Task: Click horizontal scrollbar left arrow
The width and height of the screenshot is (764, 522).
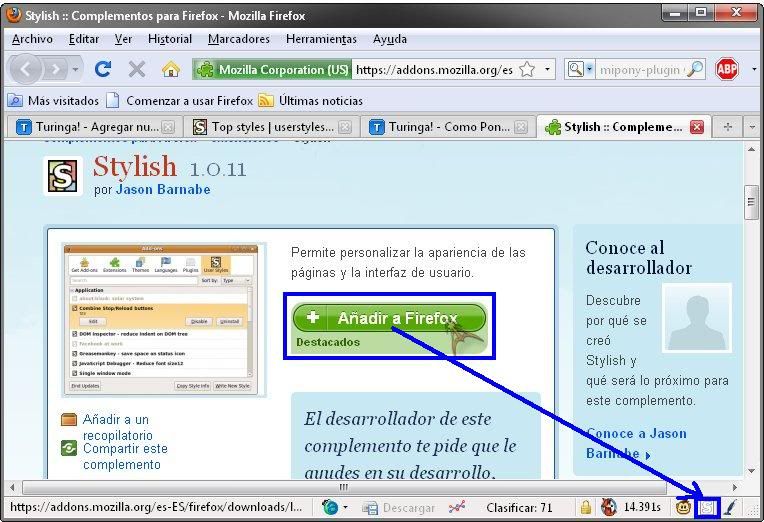Action: (x=12, y=487)
